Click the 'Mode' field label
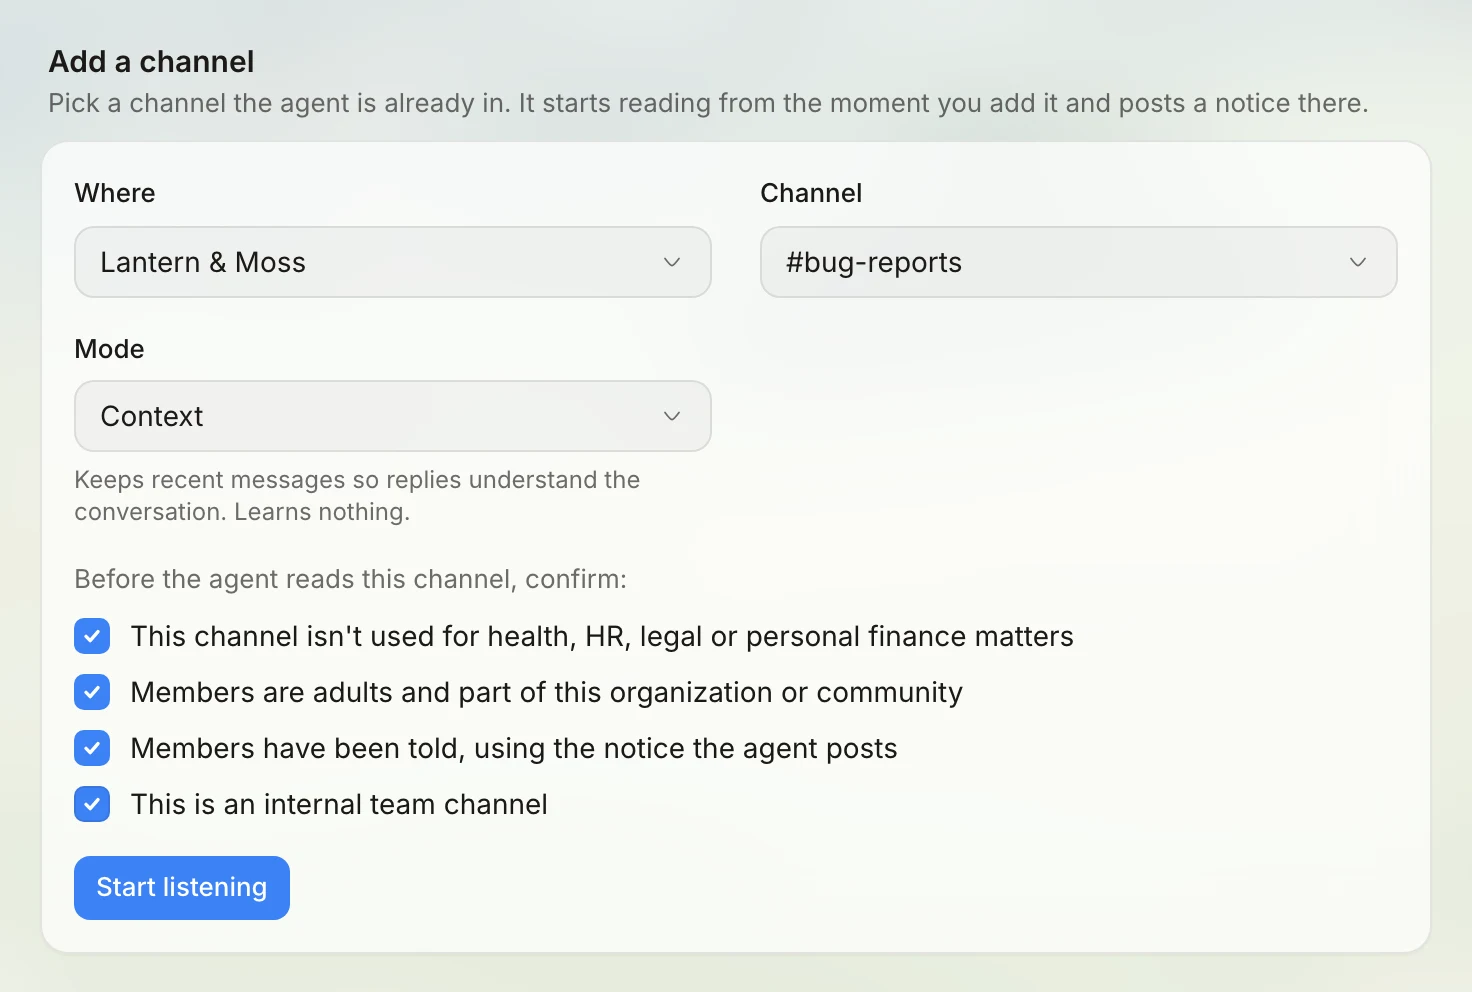Image resolution: width=1472 pixels, height=992 pixels. pos(110,349)
